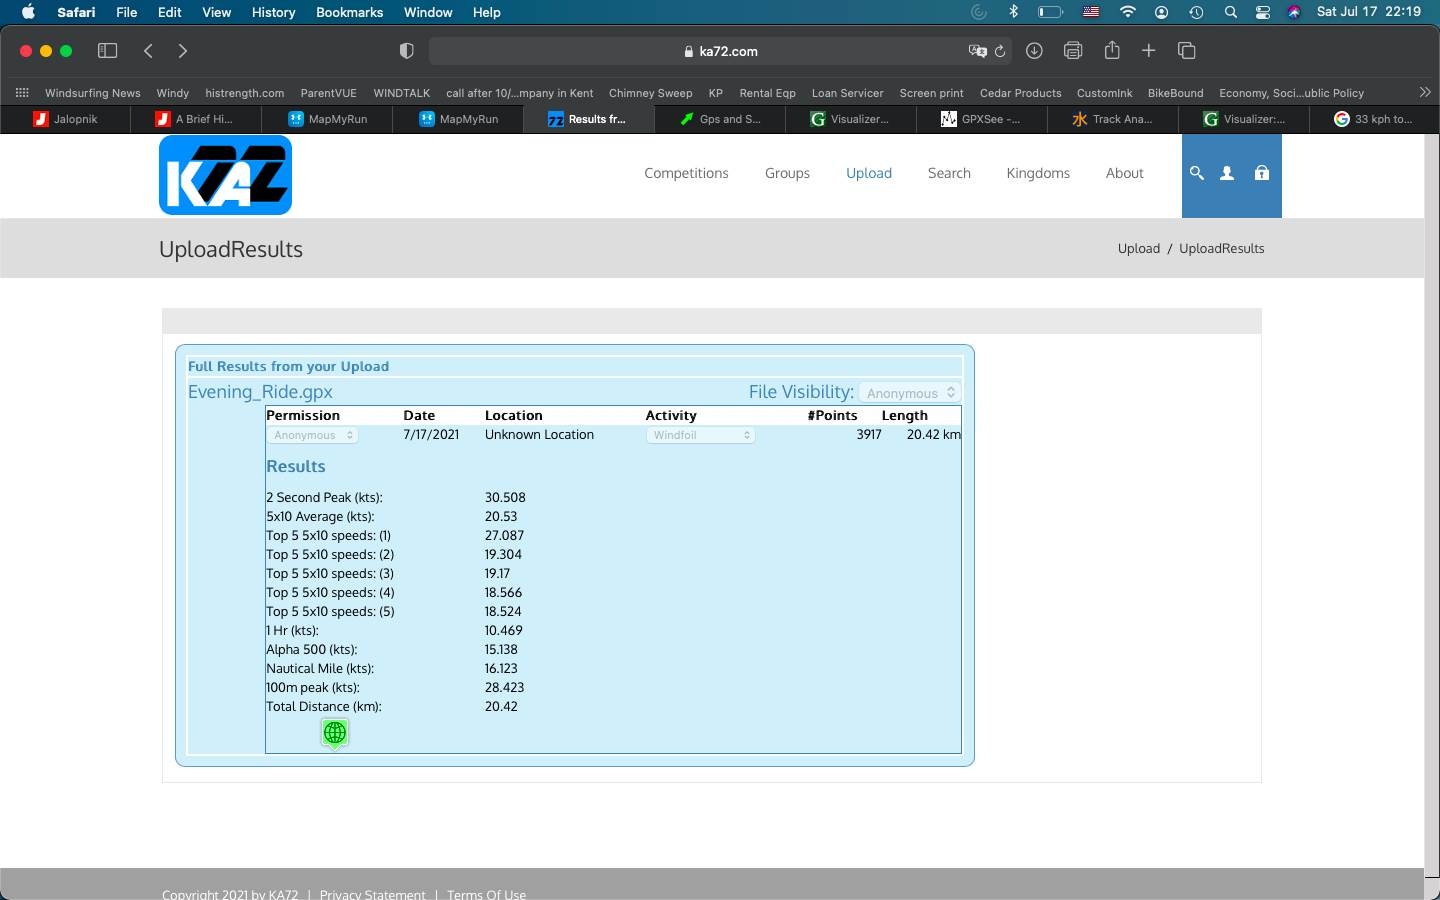Show Safari tab overview icon
This screenshot has height=900, width=1440.
pos(1187,51)
